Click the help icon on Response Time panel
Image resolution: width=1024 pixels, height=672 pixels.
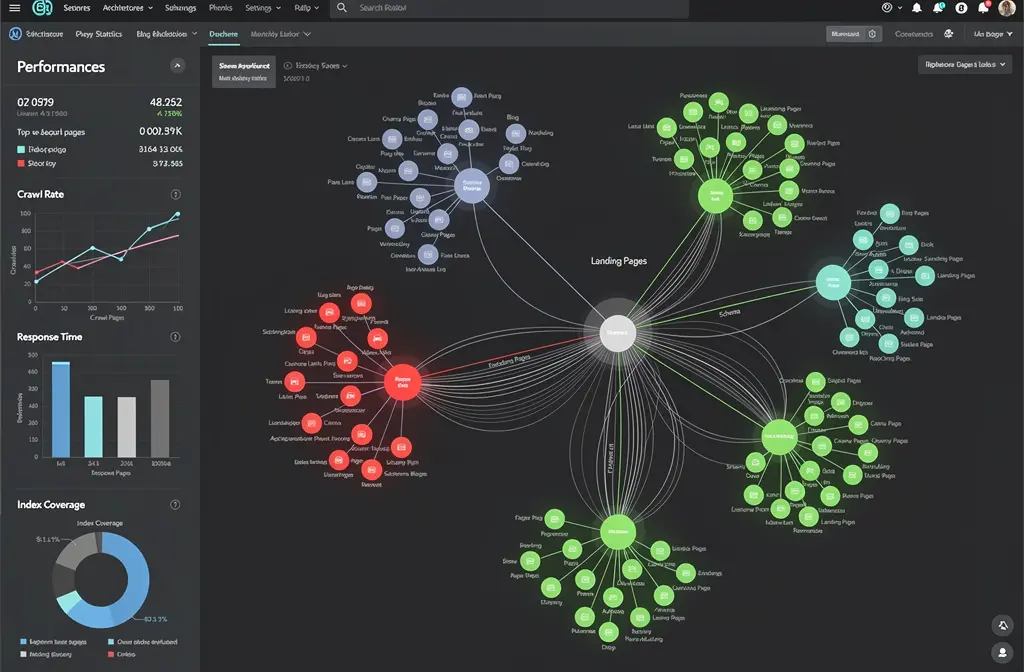point(177,337)
